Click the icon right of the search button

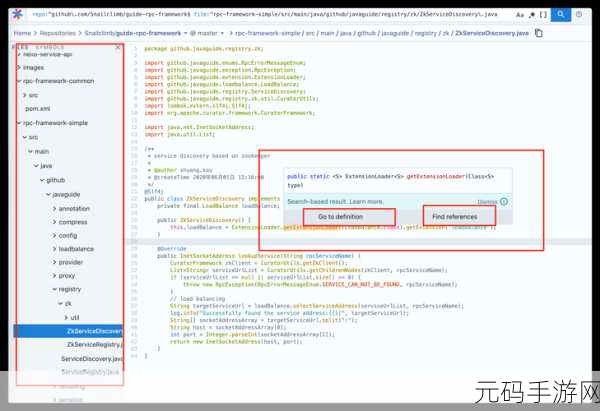coord(579,15)
